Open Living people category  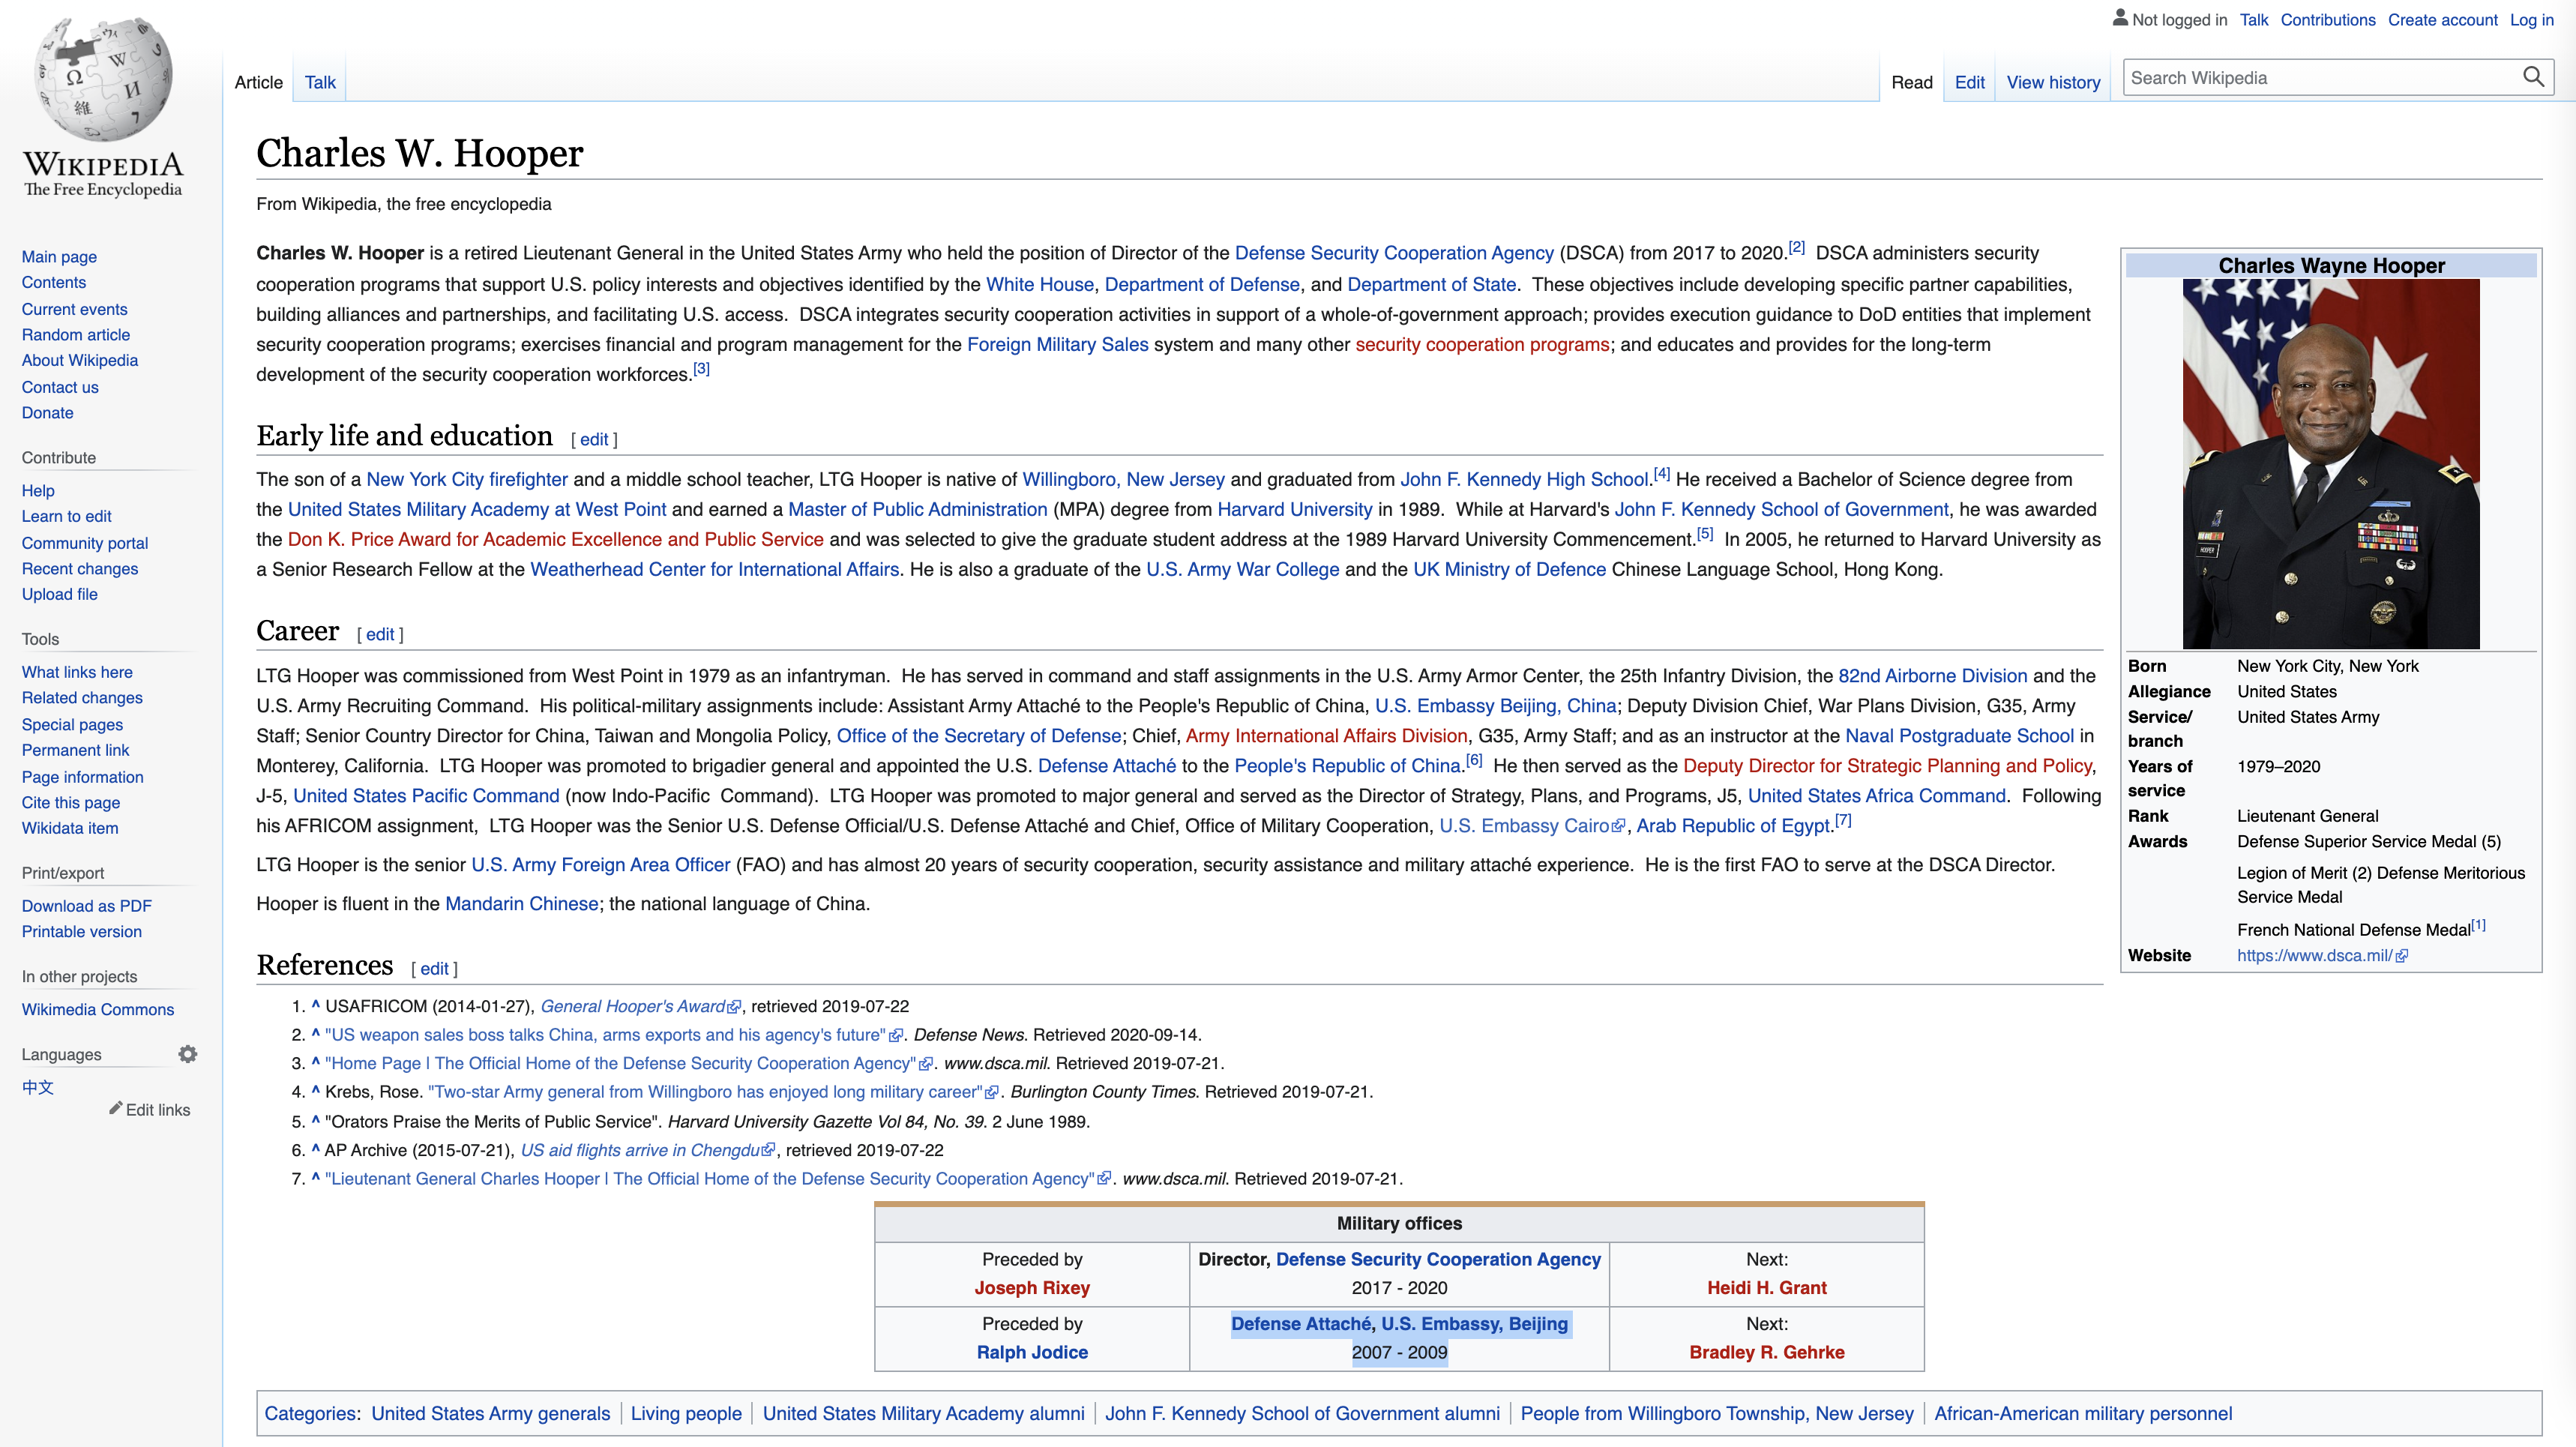coord(686,1413)
